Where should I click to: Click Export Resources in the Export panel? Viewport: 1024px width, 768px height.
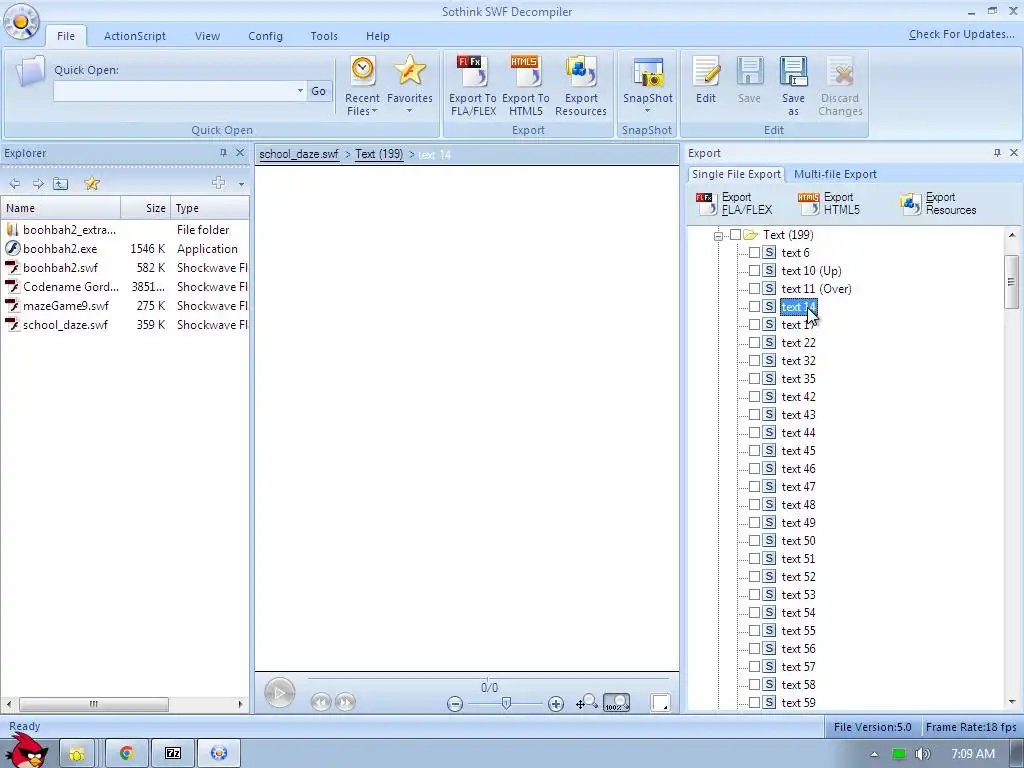938,203
